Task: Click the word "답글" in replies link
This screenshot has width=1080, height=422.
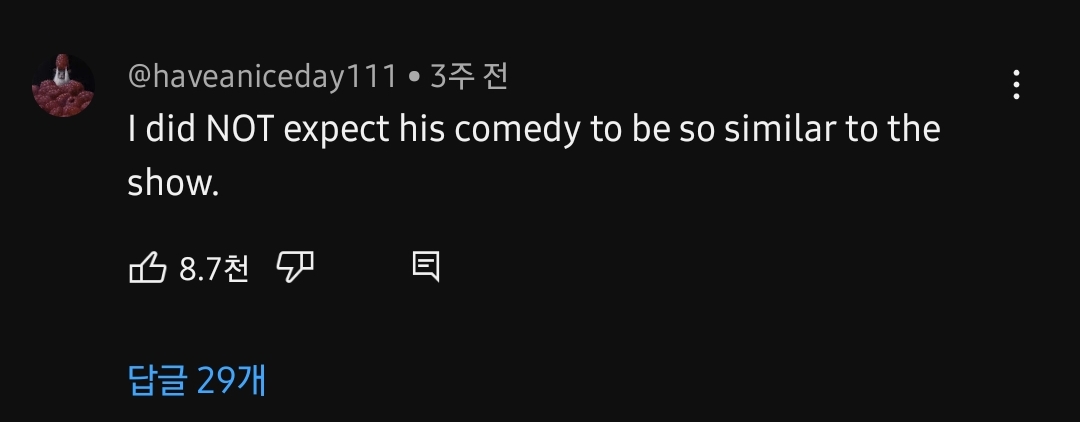Action: (158, 381)
